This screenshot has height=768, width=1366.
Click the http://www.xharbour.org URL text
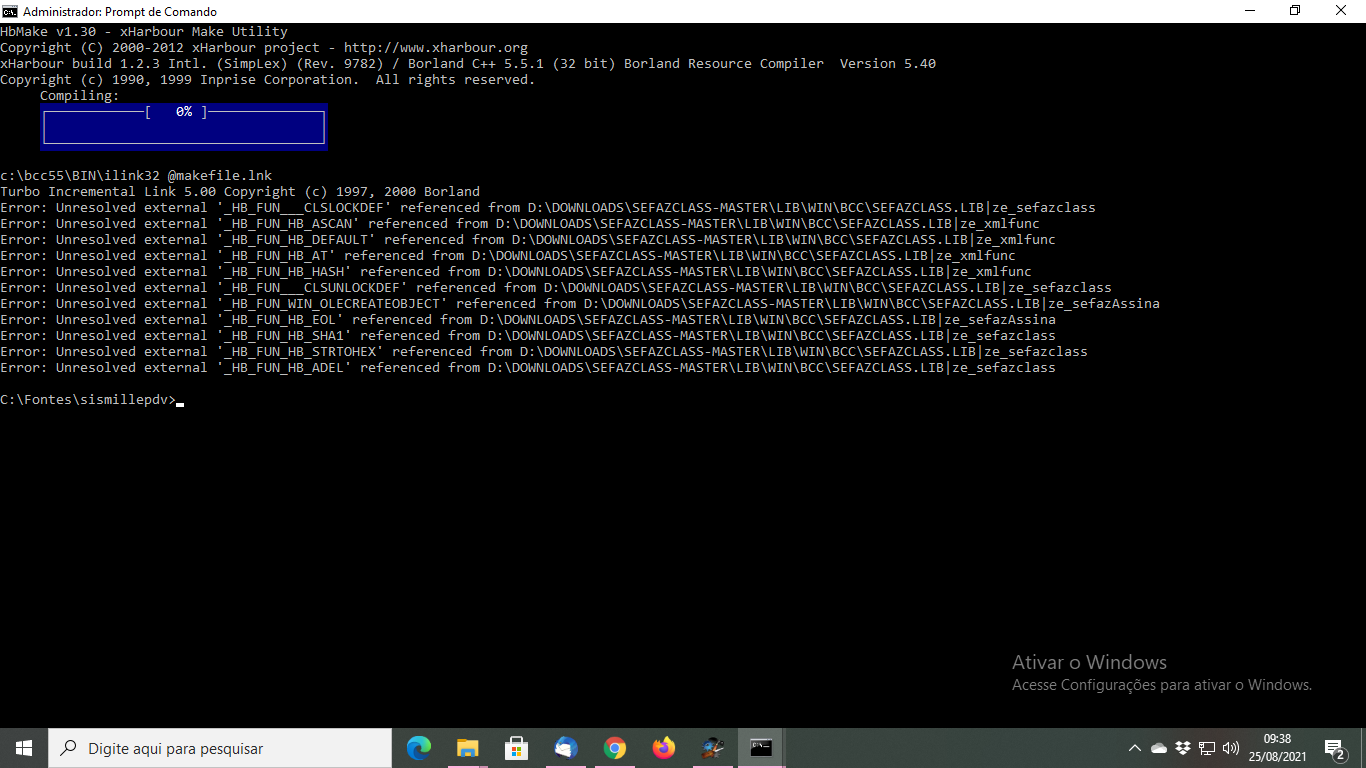pos(436,48)
